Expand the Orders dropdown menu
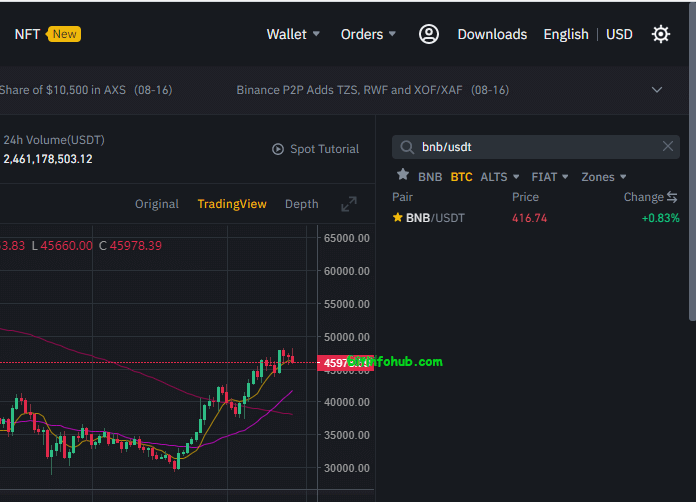 pos(368,34)
